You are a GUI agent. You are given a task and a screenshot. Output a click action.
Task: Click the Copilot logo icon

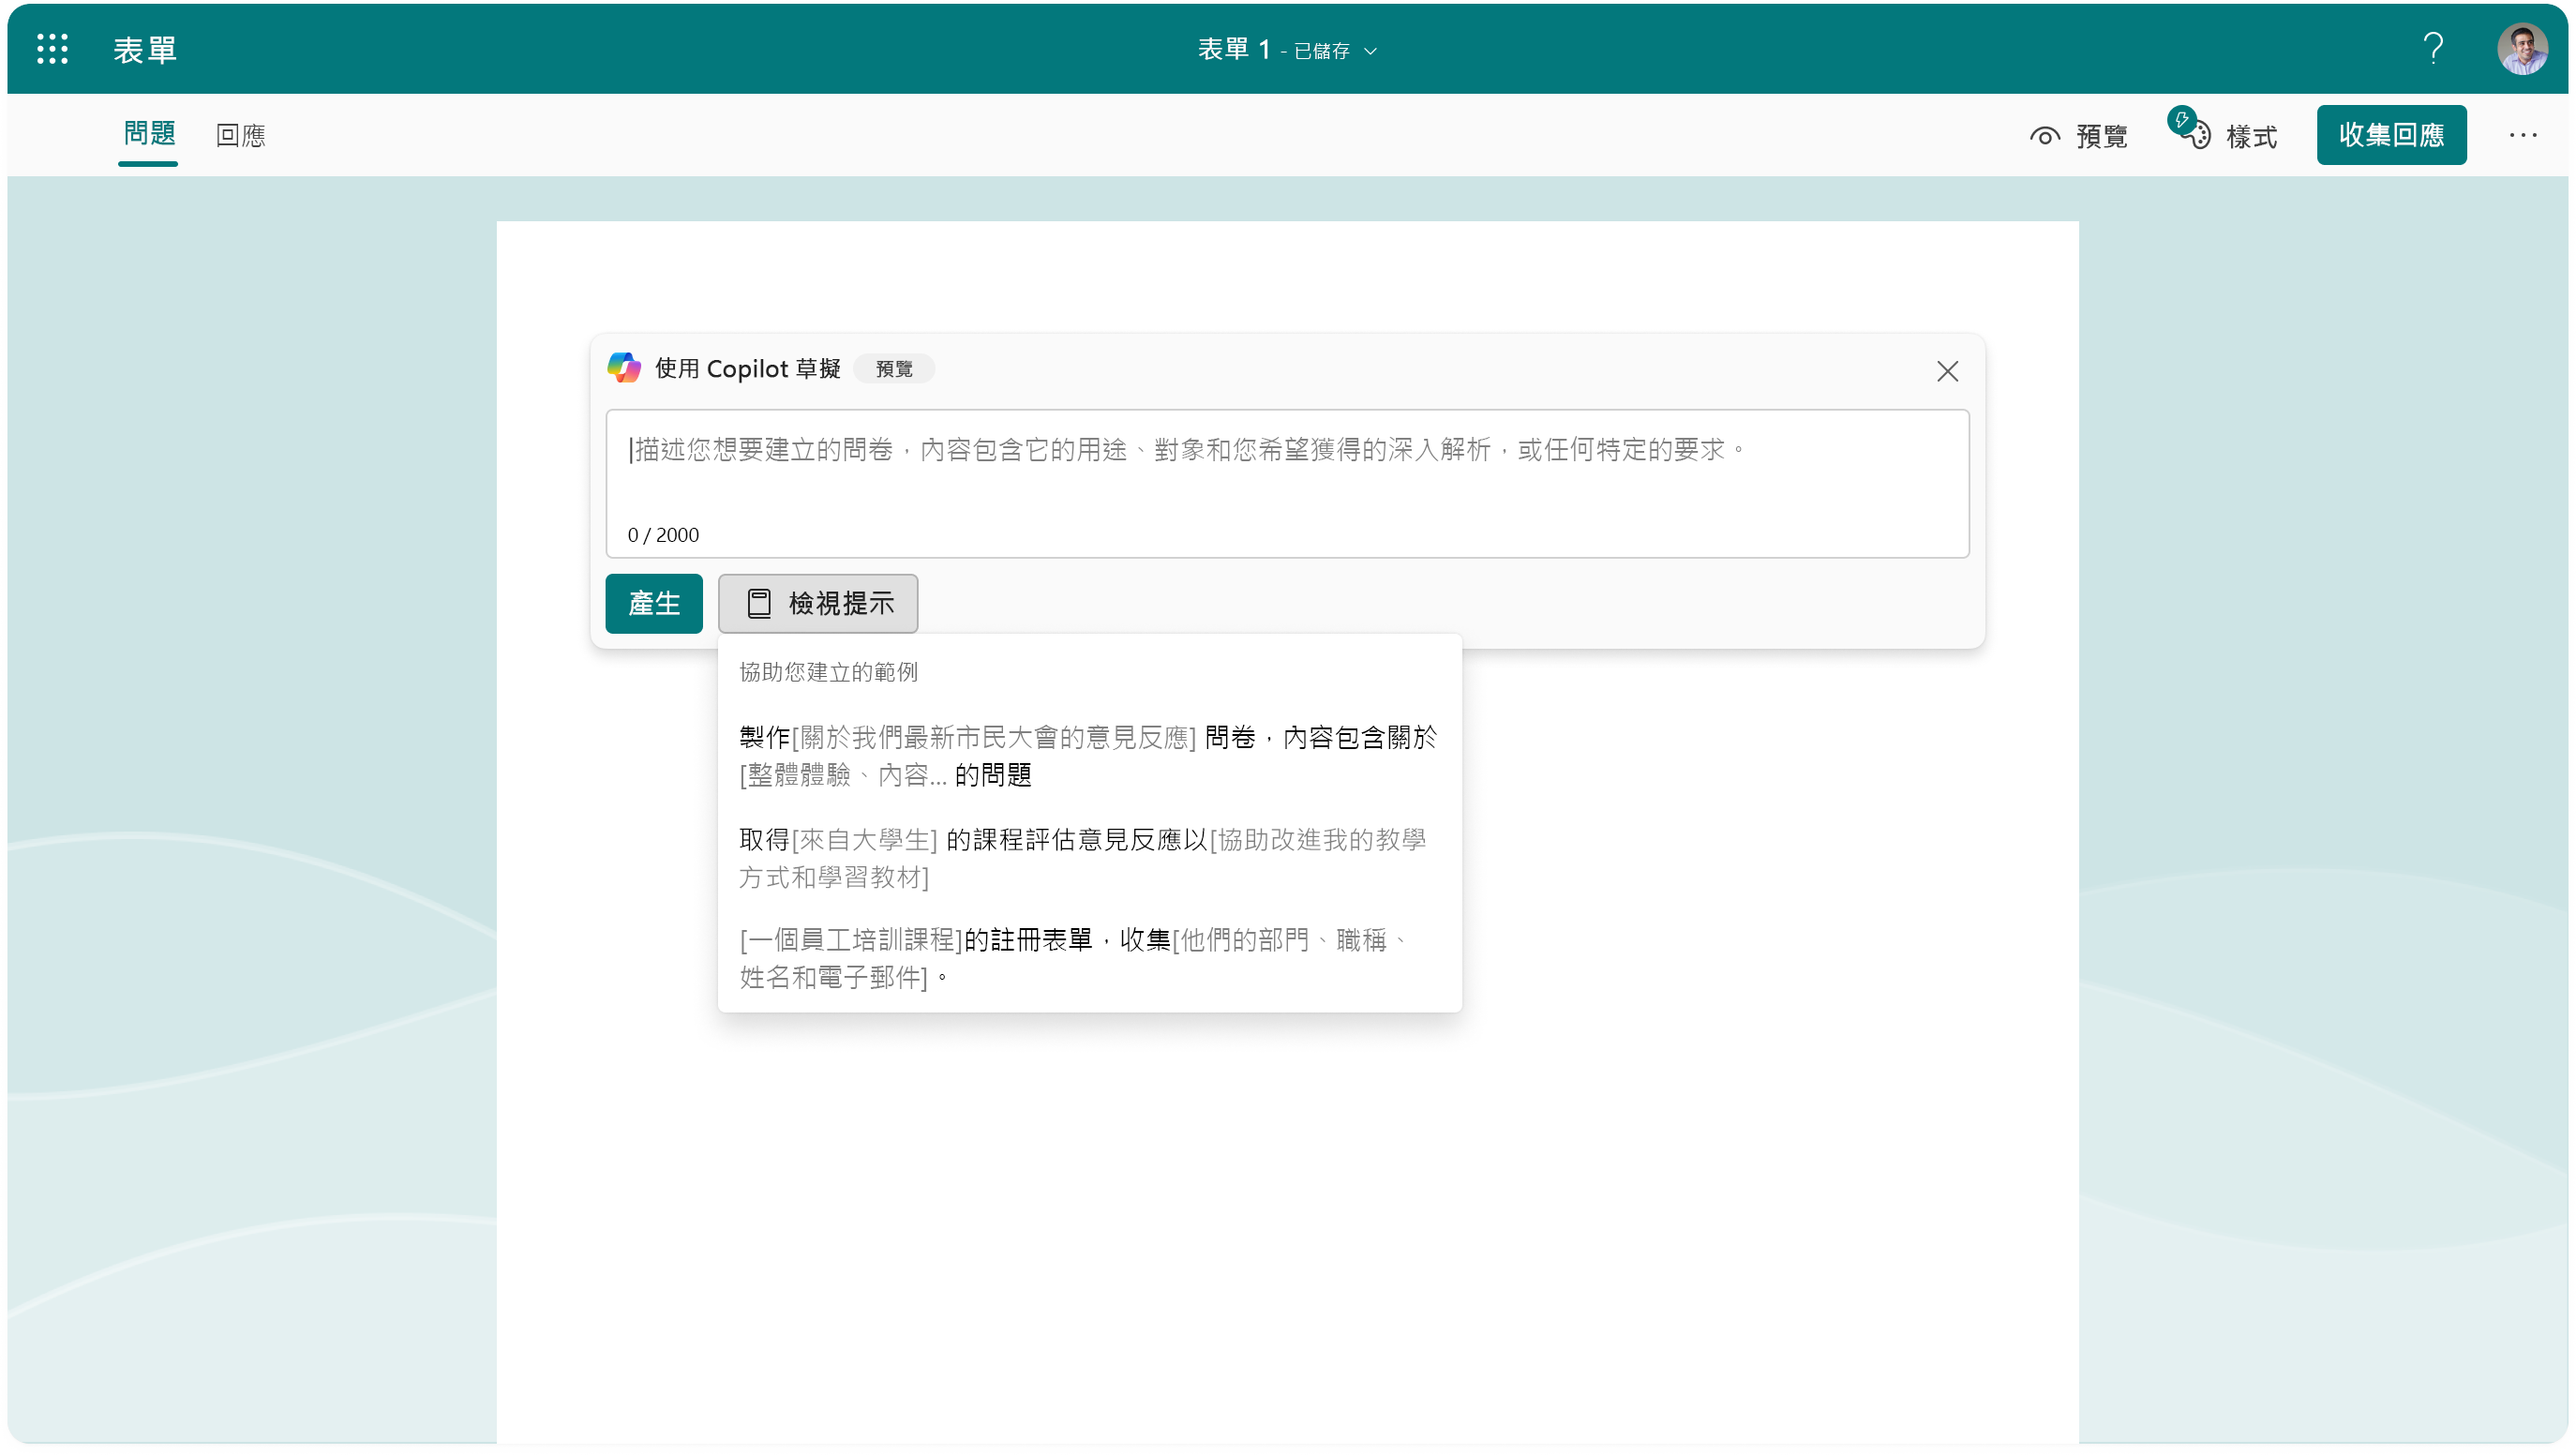[624, 368]
